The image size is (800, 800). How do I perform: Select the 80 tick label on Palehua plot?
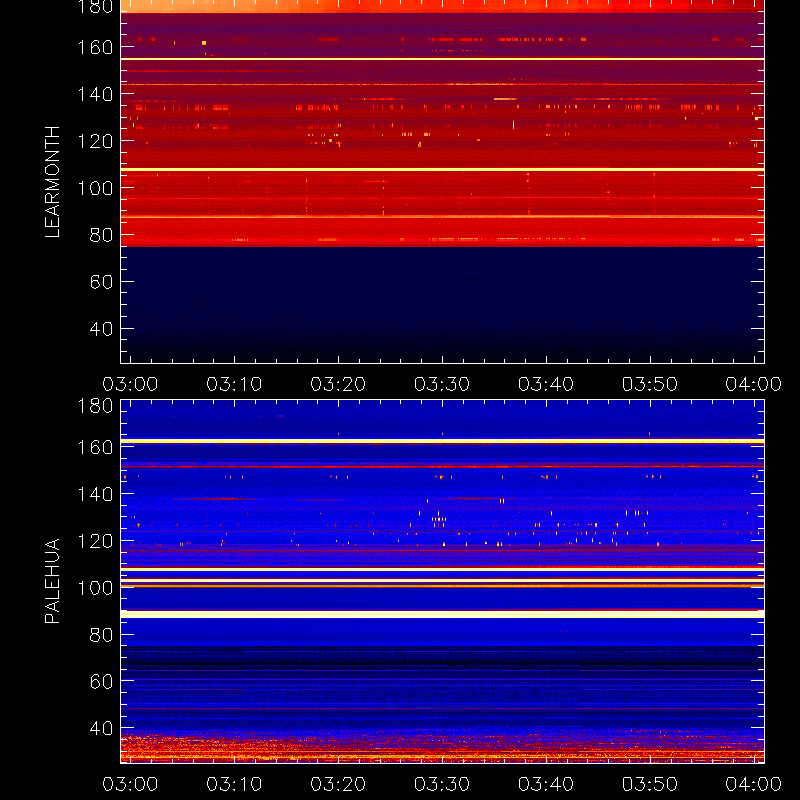101,635
